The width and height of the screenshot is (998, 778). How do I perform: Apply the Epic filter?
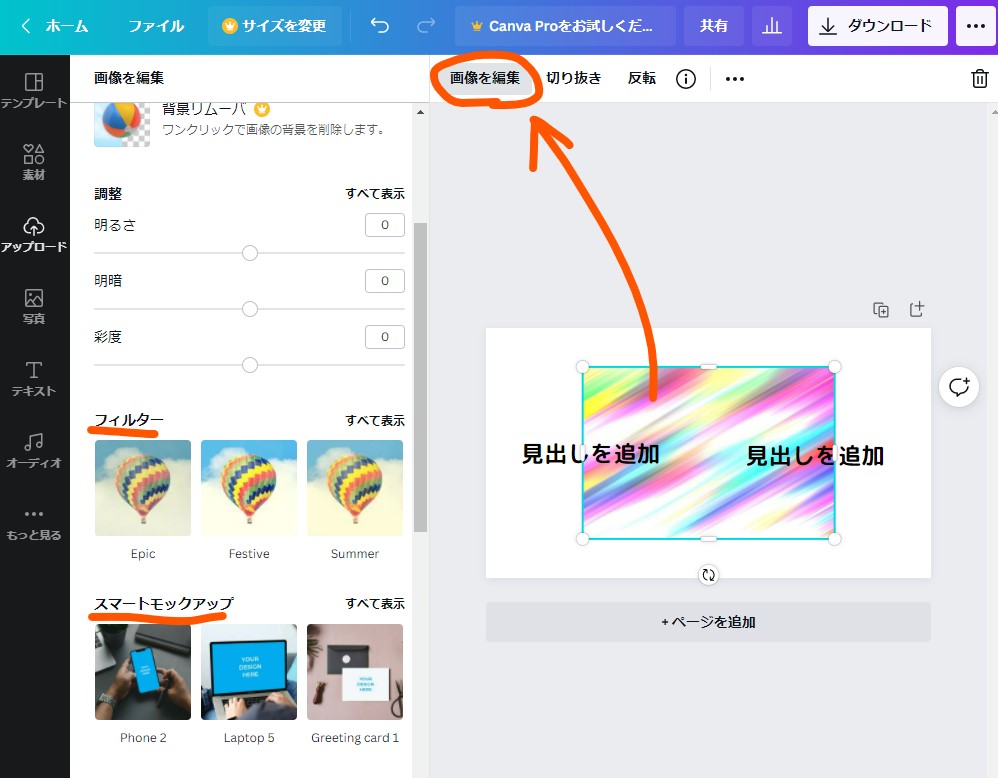[x=143, y=488]
